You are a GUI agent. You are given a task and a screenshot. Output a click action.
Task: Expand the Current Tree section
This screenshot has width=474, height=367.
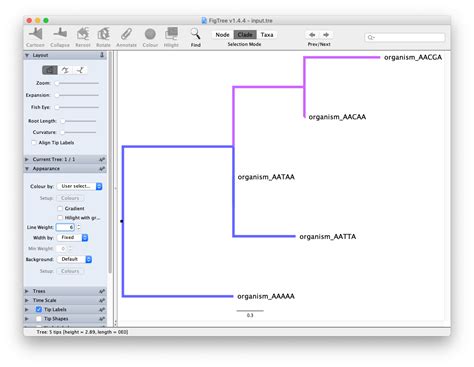coord(27,160)
